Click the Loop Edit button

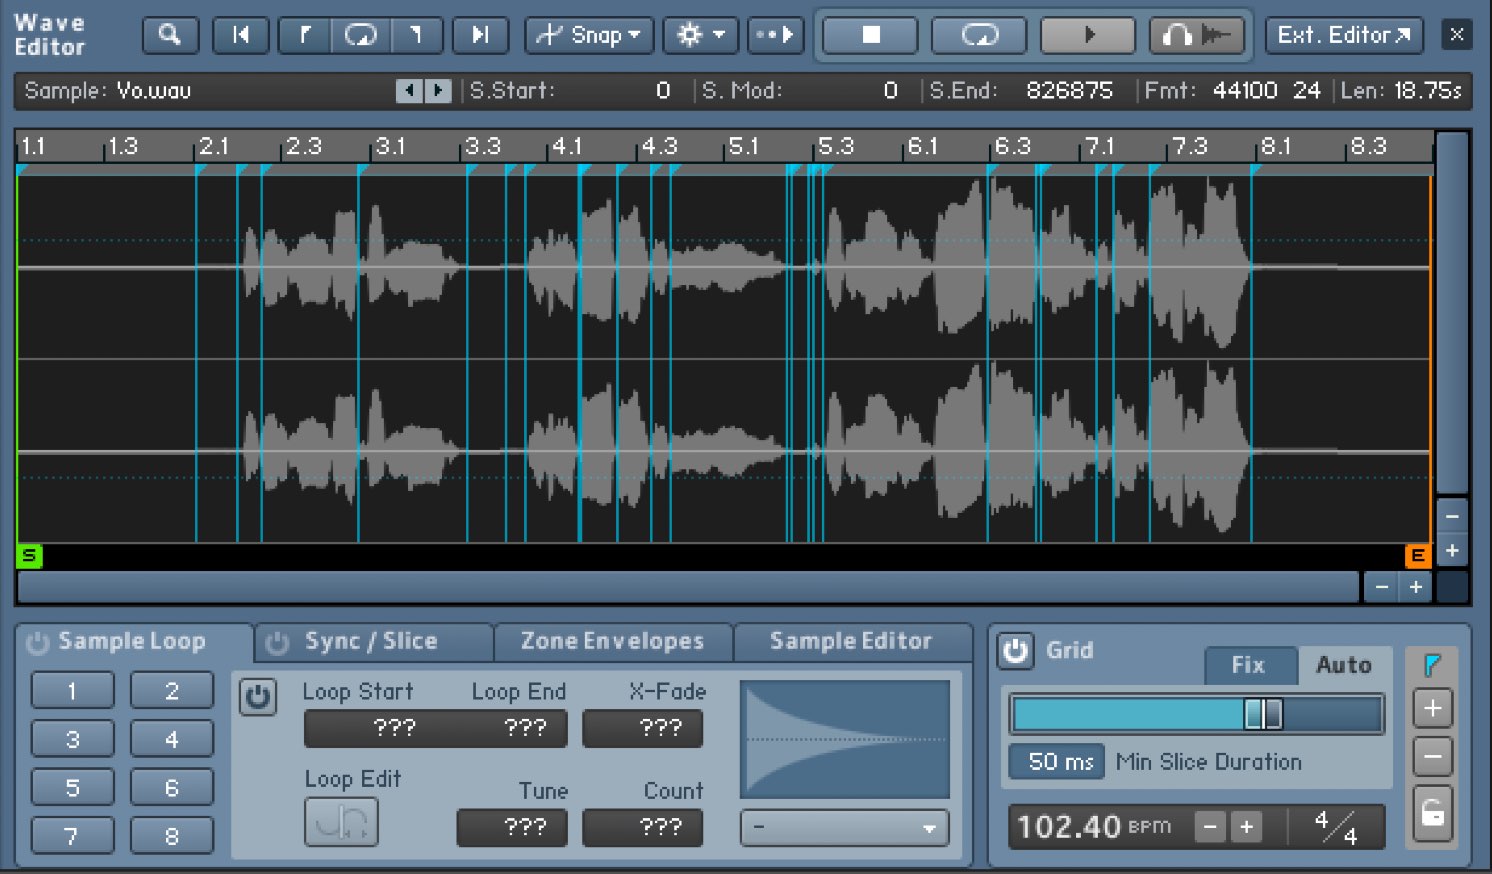pos(341,822)
